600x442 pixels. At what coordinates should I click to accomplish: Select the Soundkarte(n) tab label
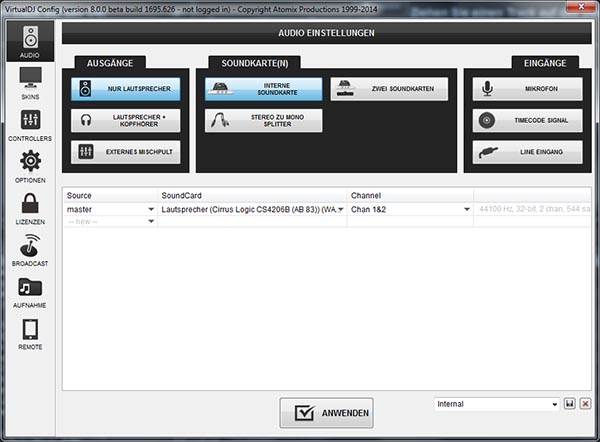[254, 63]
